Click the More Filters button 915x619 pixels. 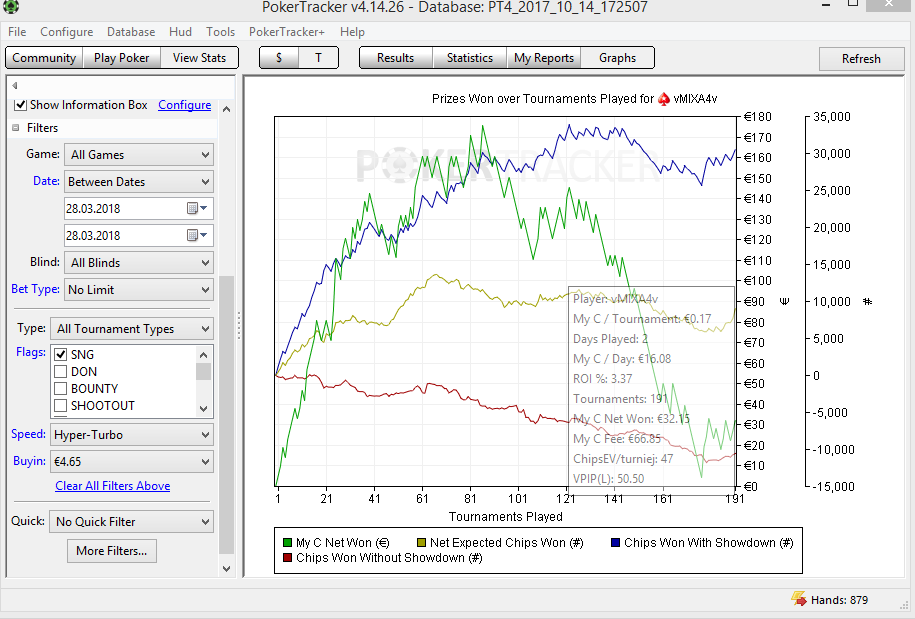[x=112, y=551]
